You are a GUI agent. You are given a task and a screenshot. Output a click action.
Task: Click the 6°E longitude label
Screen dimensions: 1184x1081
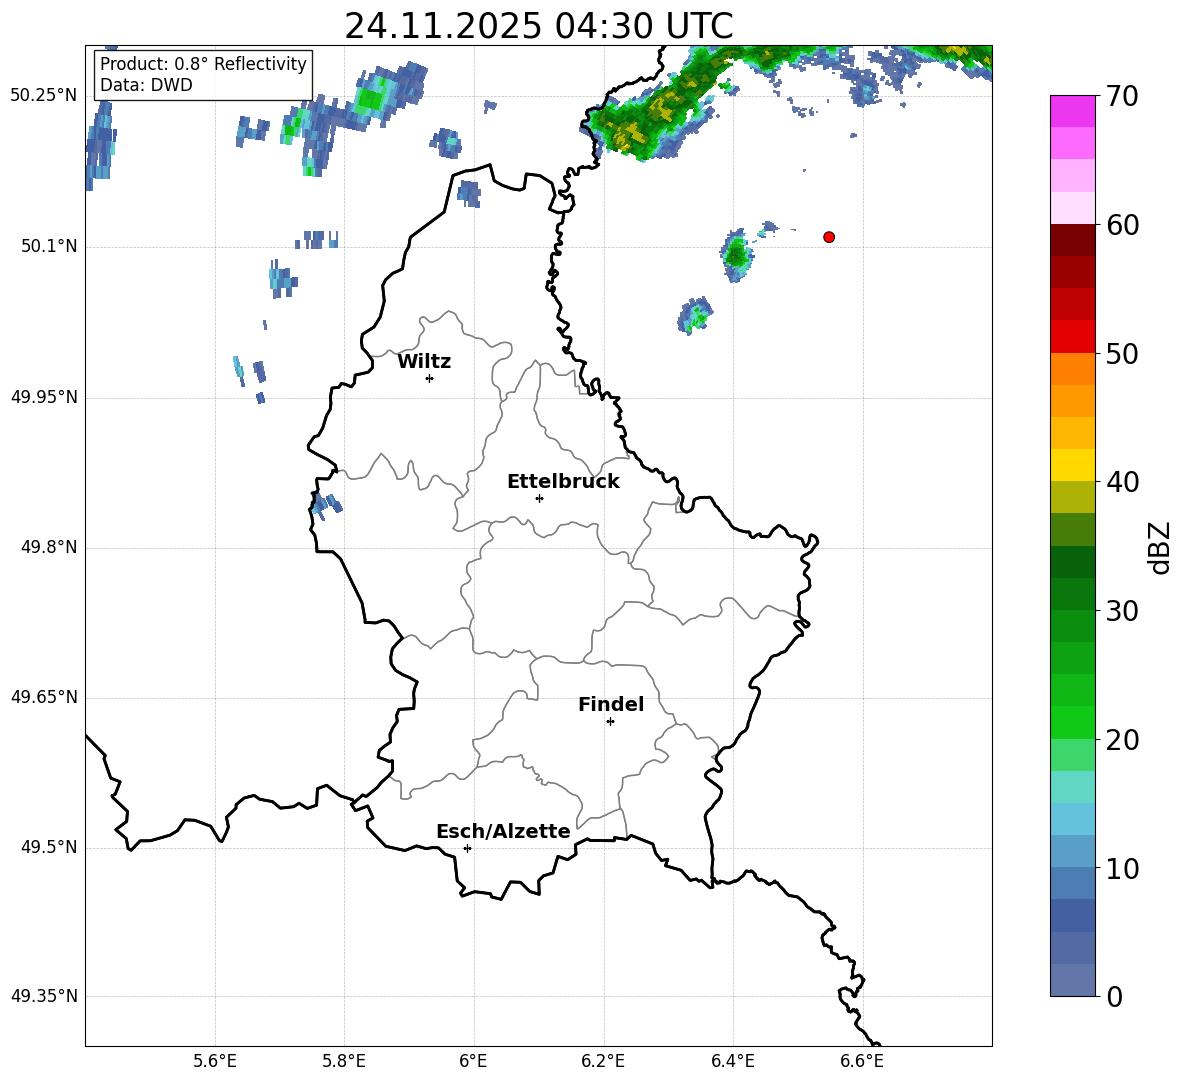pyautogui.click(x=473, y=1061)
